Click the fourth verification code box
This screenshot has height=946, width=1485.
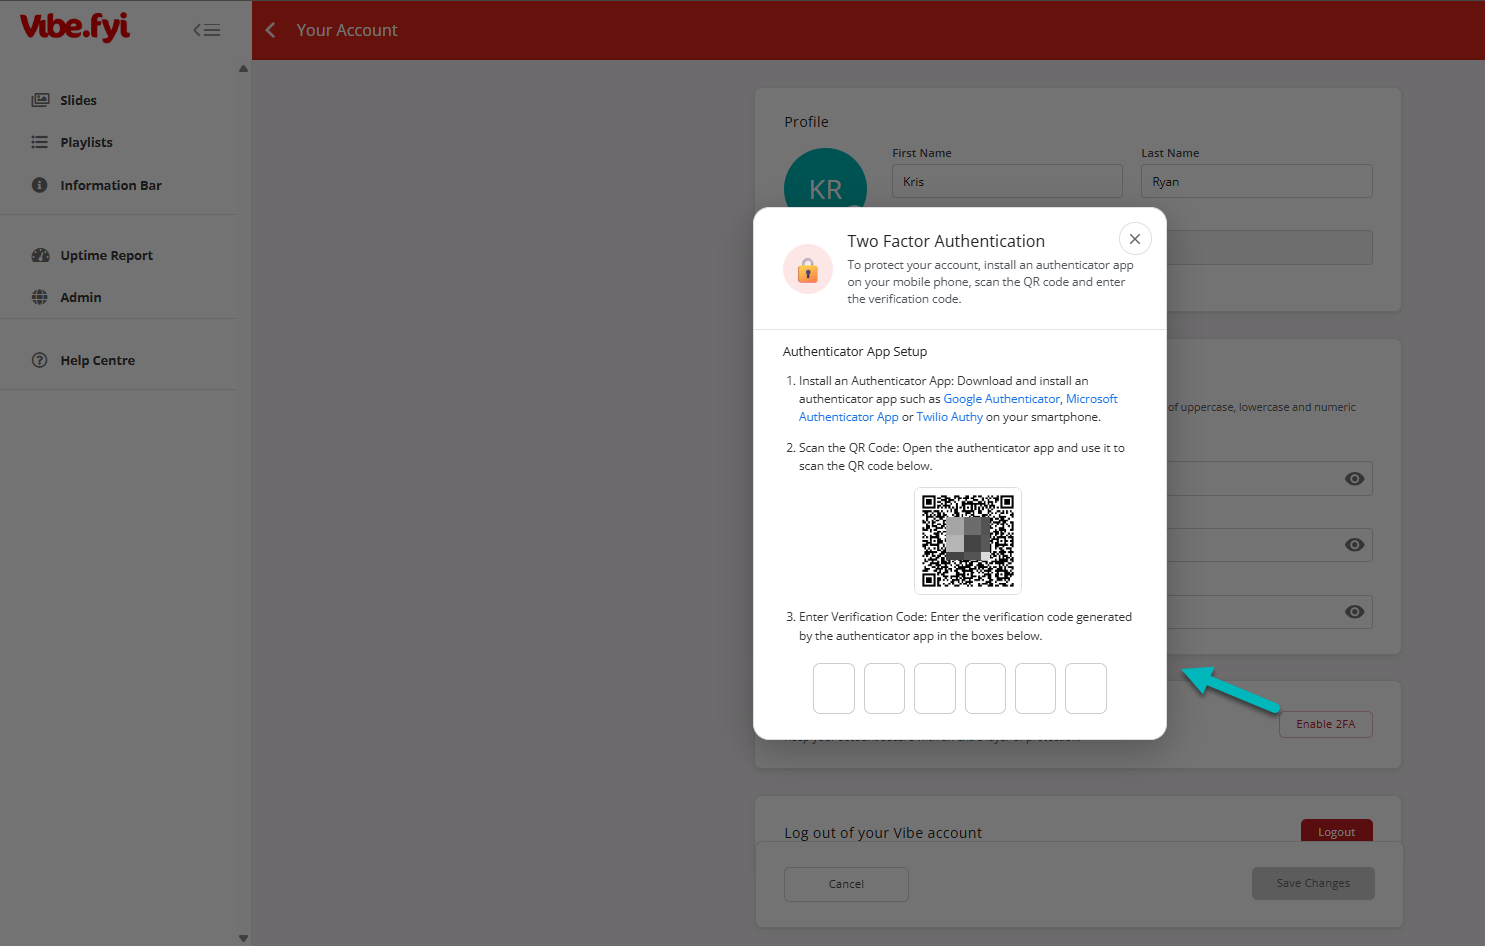click(x=985, y=688)
